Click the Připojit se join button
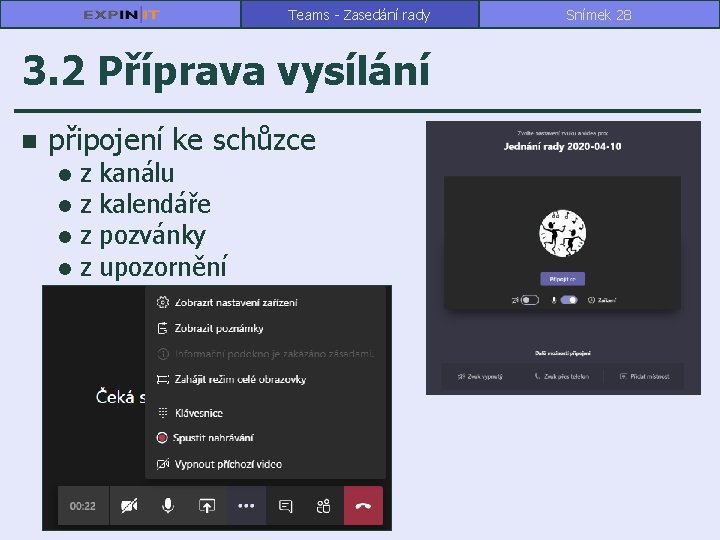This screenshot has width=720, height=540. pos(562,279)
